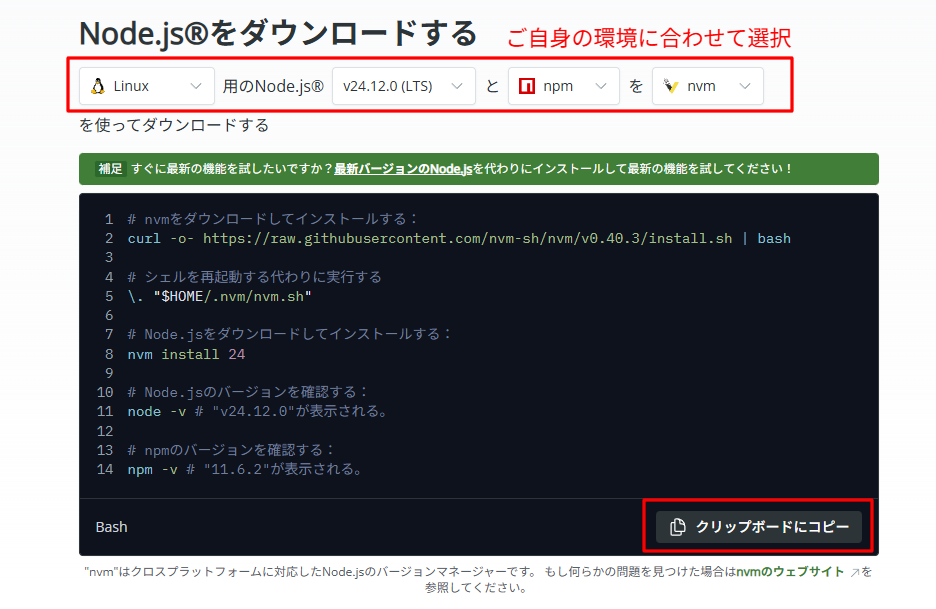The height and width of the screenshot is (609, 936).
Task: Click the Linux penguin icon
Action: coord(98,86)
